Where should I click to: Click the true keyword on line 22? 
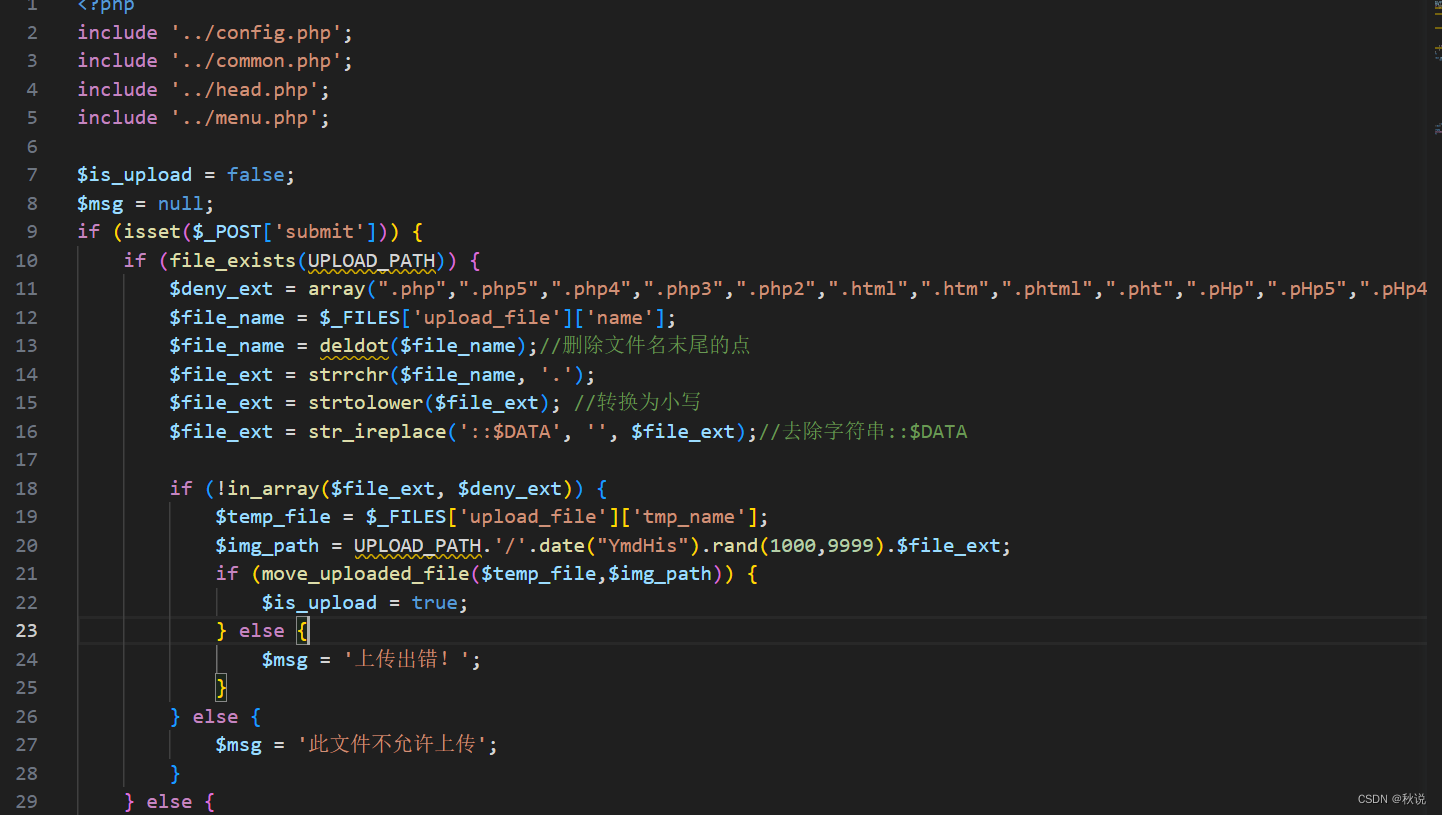pyautogui.click(x=435, y=603)
